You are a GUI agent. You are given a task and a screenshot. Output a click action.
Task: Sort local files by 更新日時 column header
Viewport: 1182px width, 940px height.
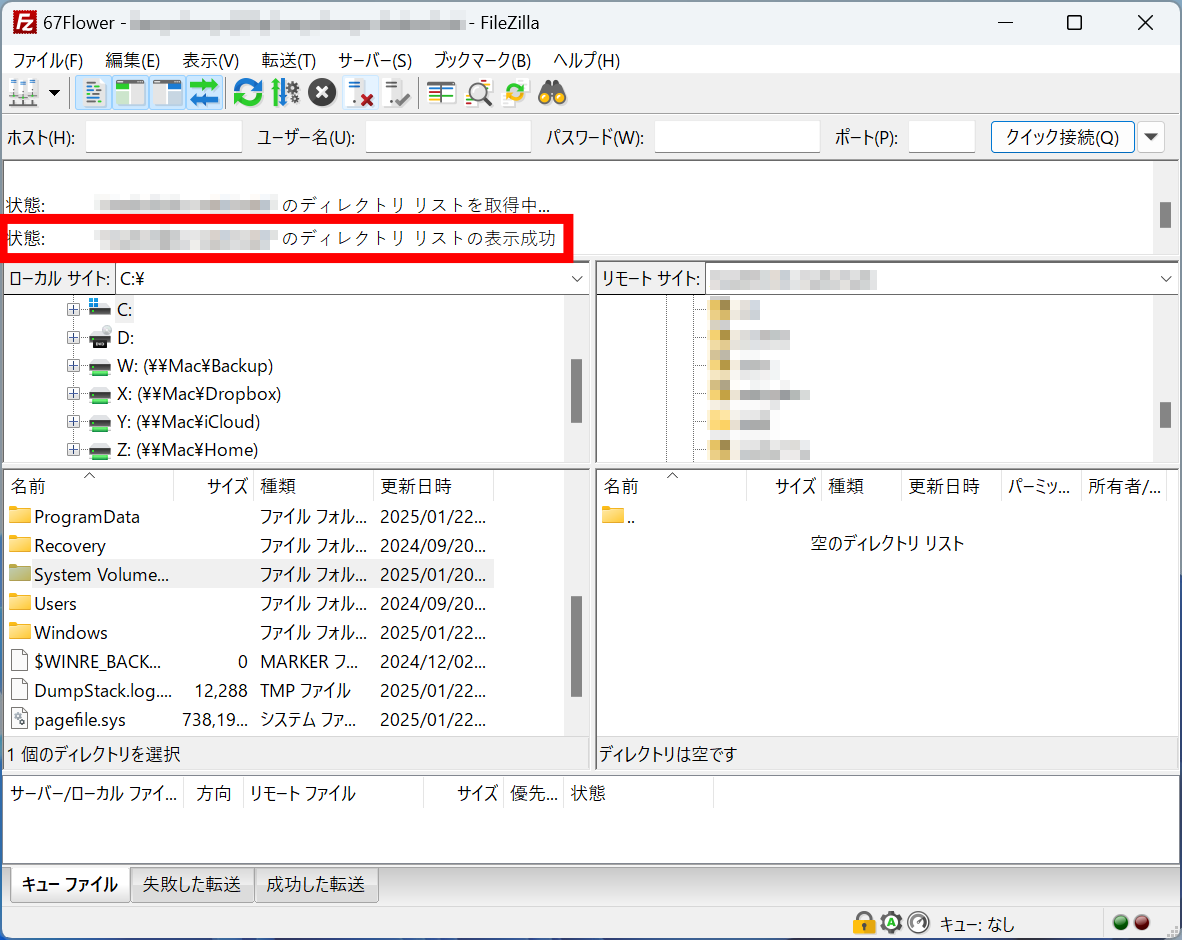coord(433,486)
